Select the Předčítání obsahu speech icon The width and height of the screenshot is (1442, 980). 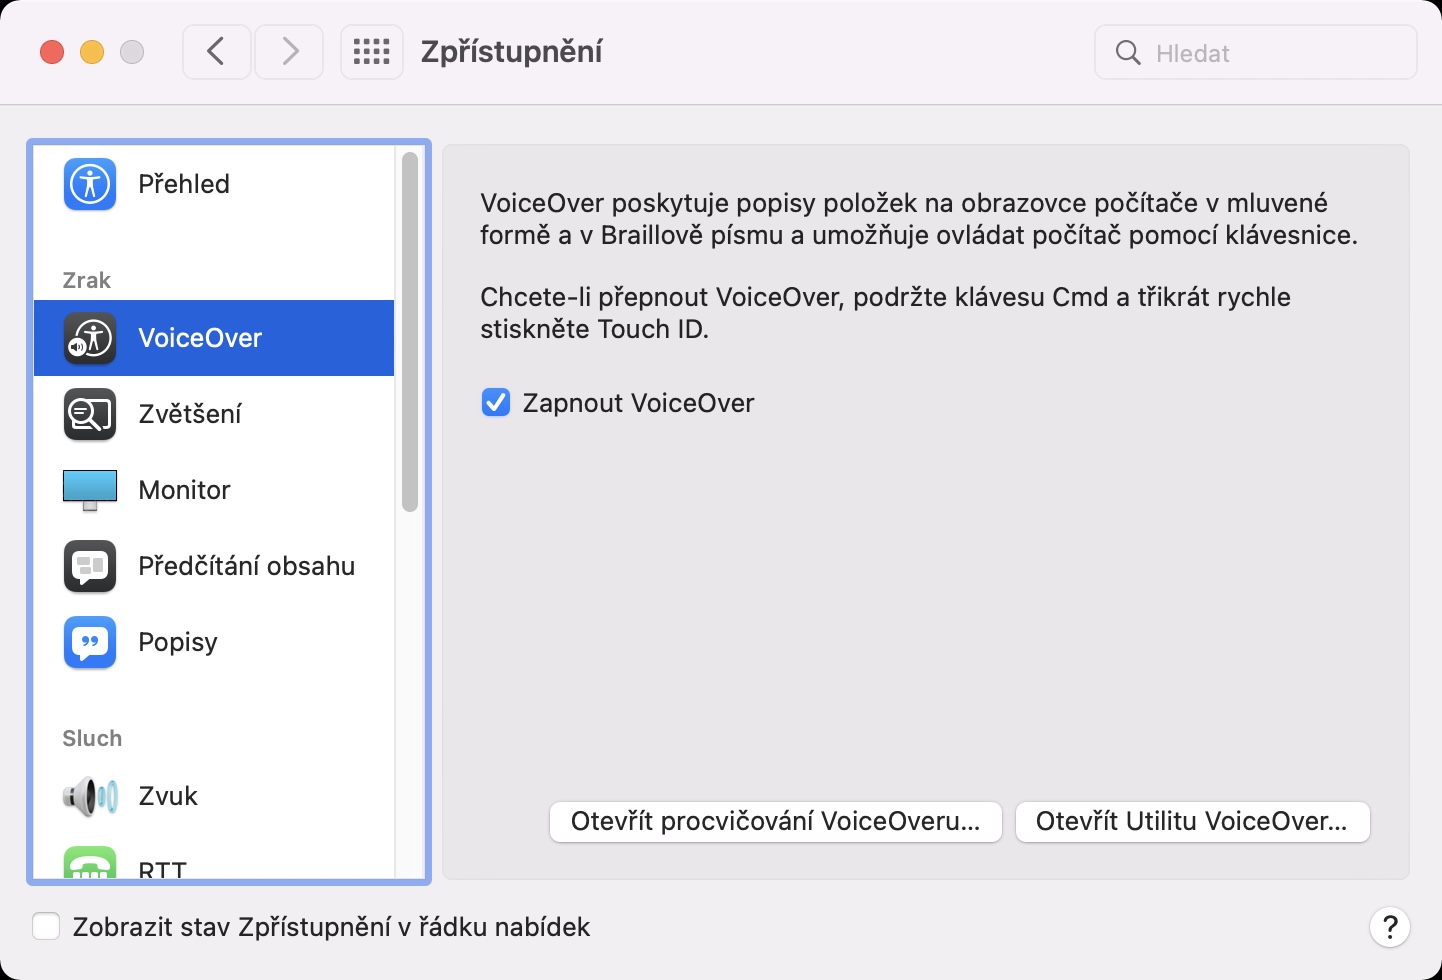[90, 566]
